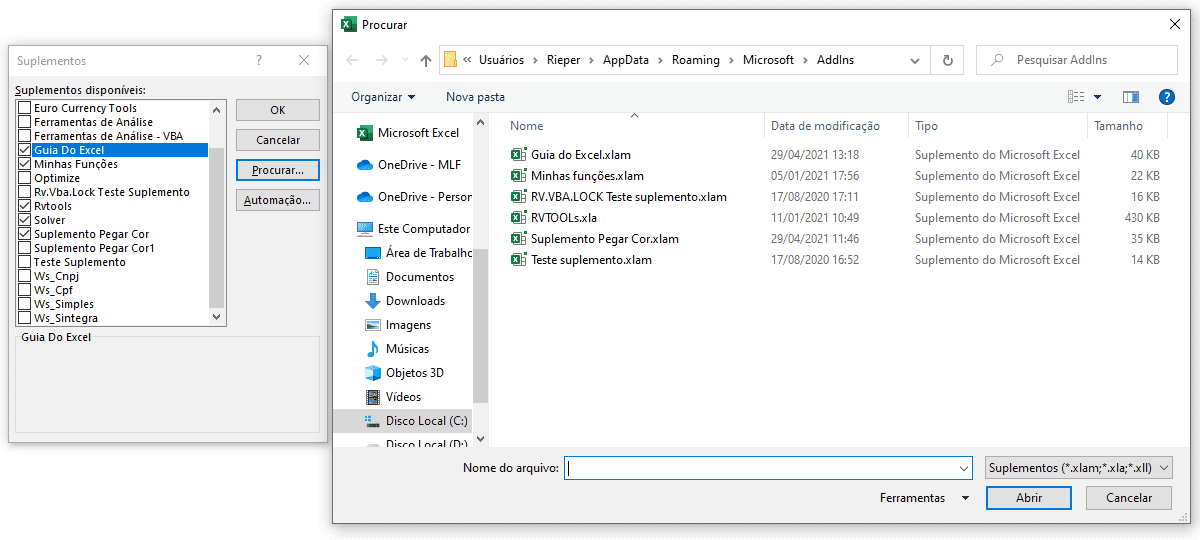Click the OneDrive - Person cloud icon

click(365, 197)
